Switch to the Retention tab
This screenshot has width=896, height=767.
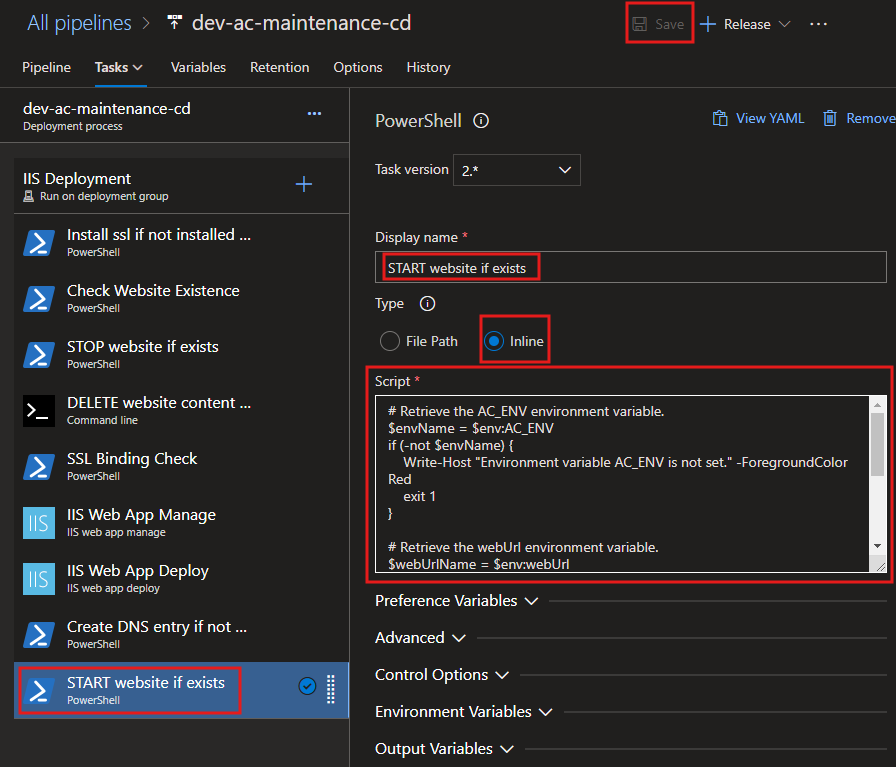279,67
